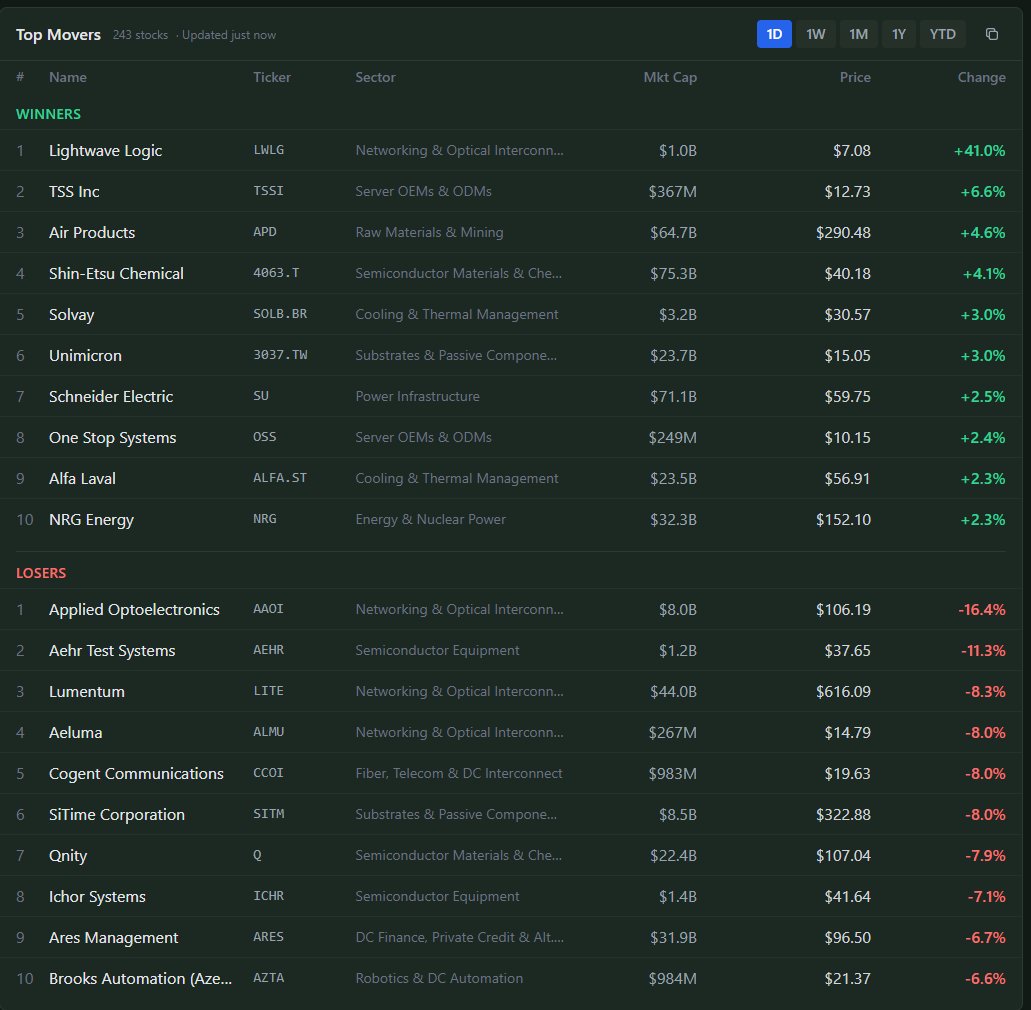Click the LOSERS section label
Viewport: 1031px width, 1010px height.
click(41, 573)
